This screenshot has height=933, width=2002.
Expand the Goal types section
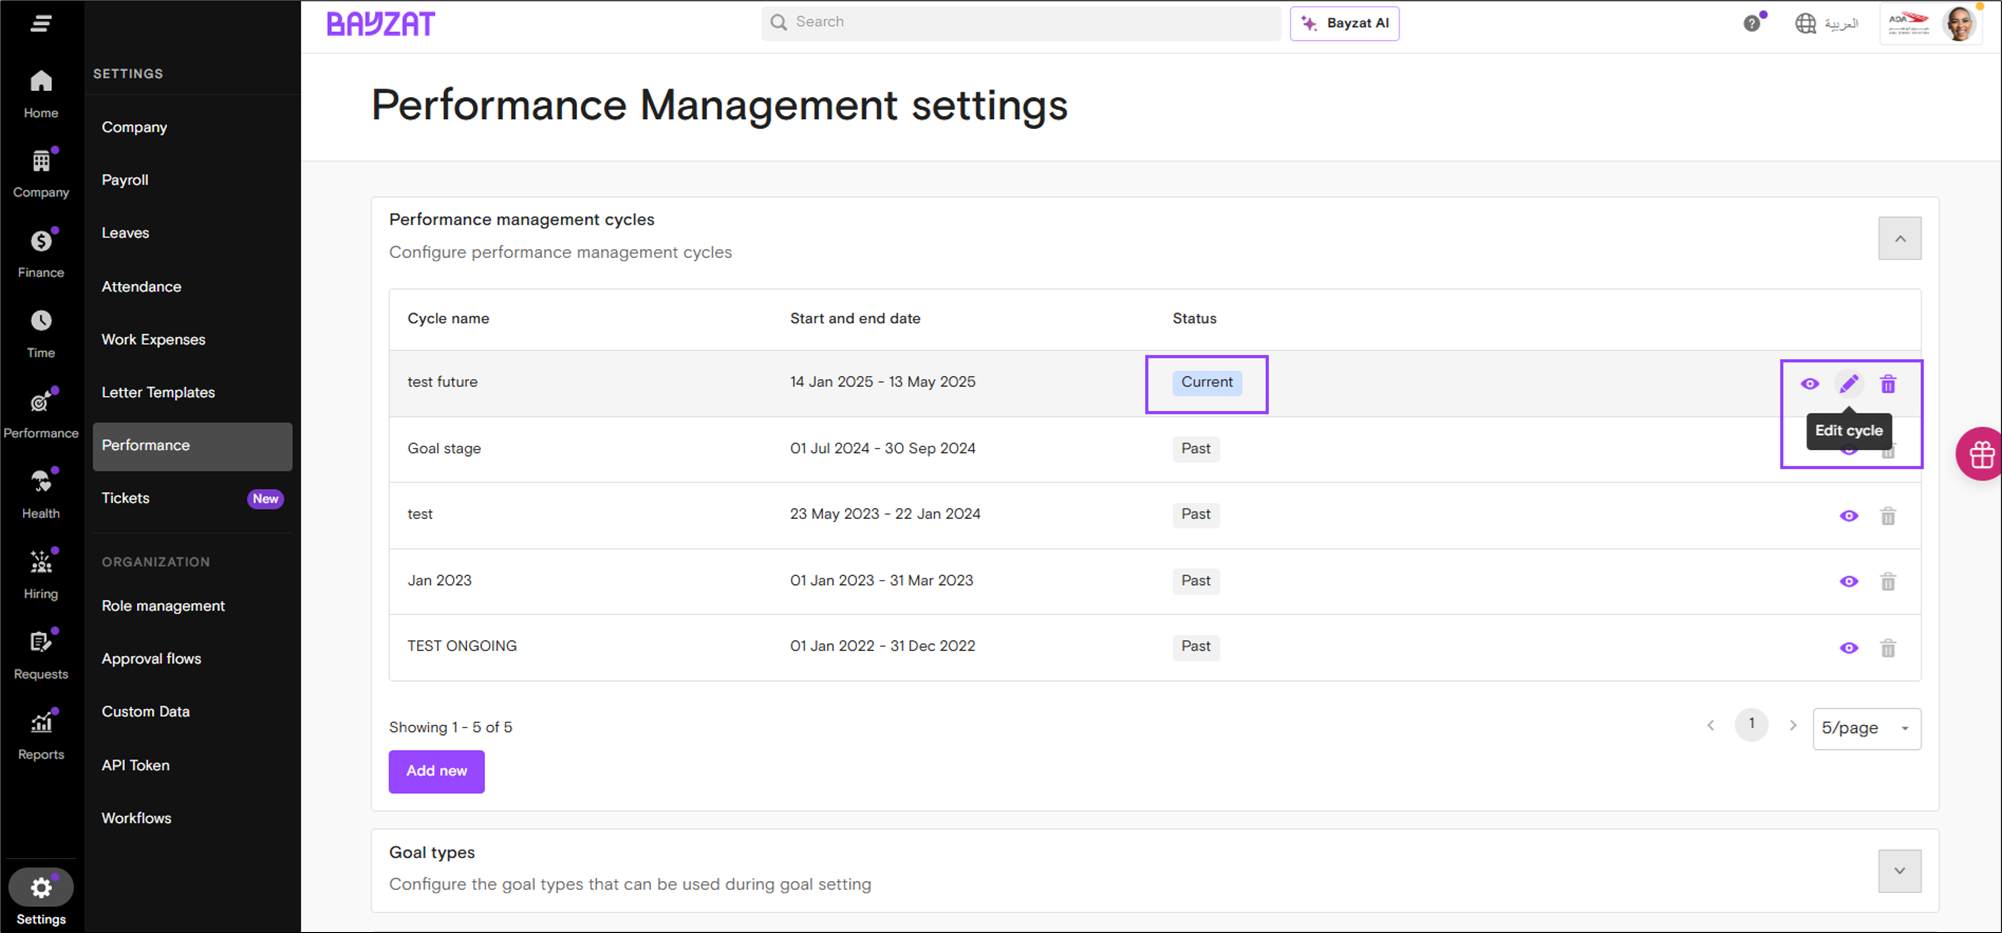(1899, 871)
